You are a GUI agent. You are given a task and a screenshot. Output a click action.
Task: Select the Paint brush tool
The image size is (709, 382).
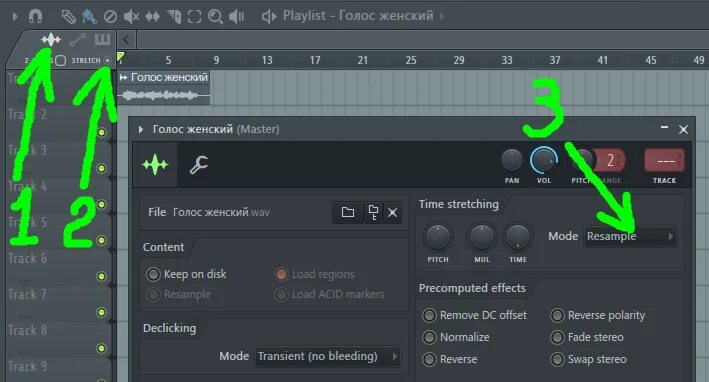tap(89, 17)
